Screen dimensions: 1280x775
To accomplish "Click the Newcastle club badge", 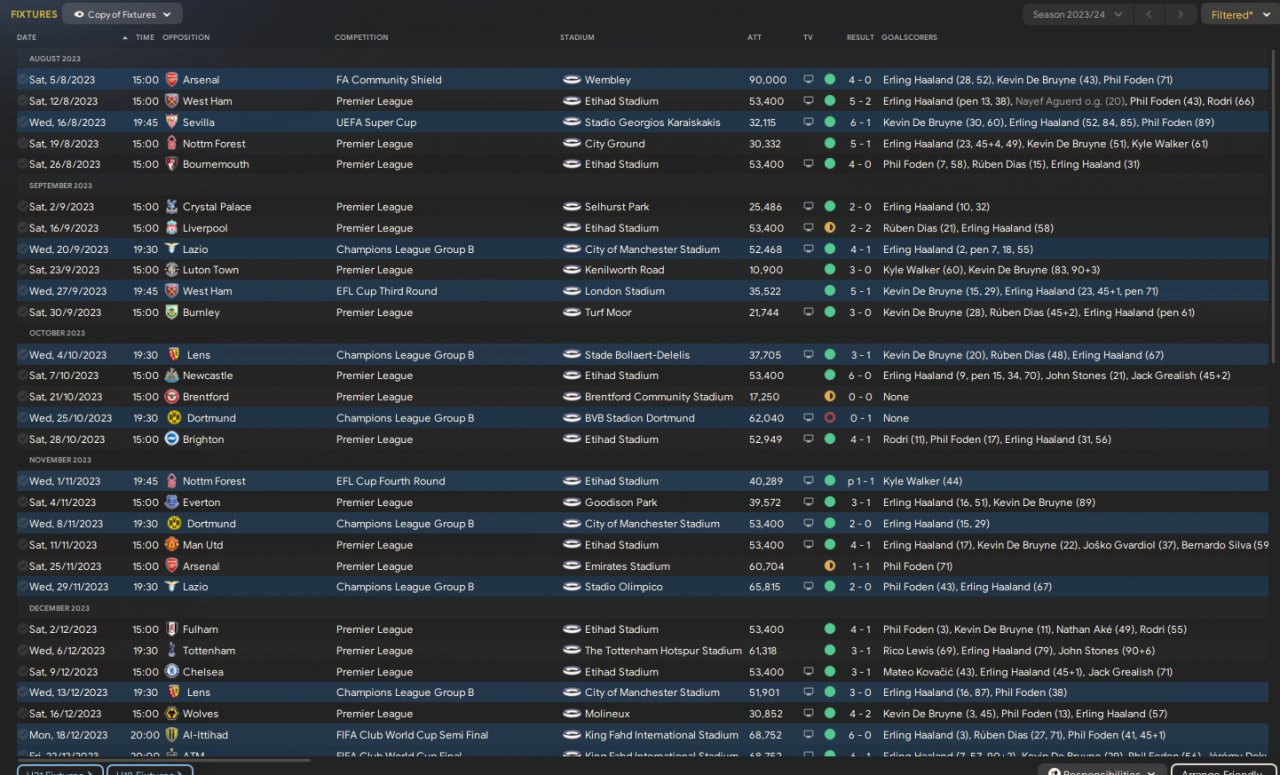I will click(x=171, y=376).
